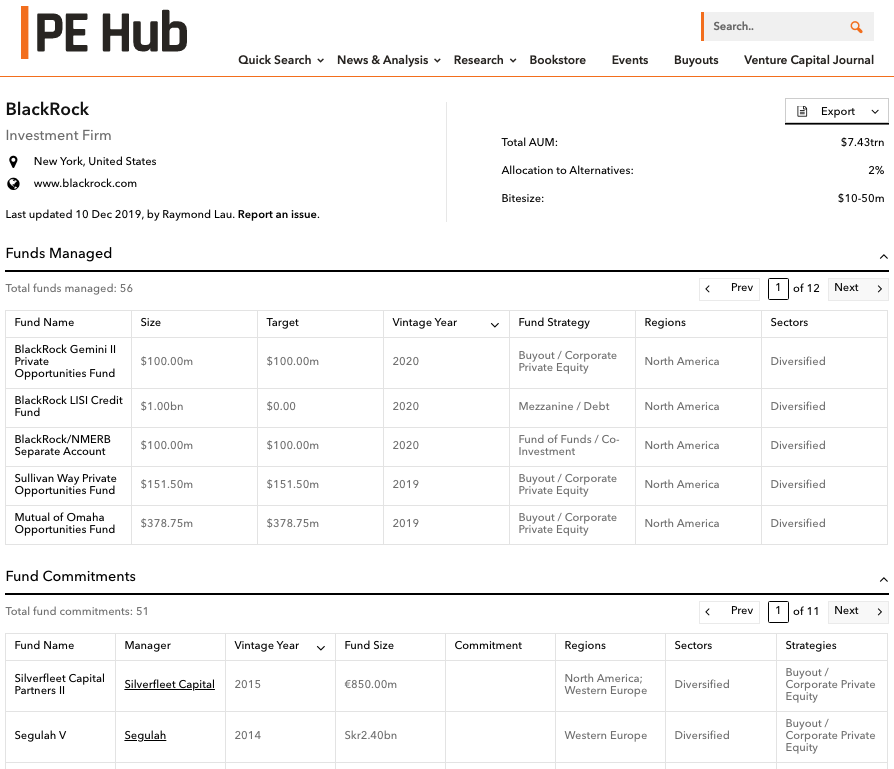
Task: Open Venture Capital Journal
Action: (x=808, y=60)
